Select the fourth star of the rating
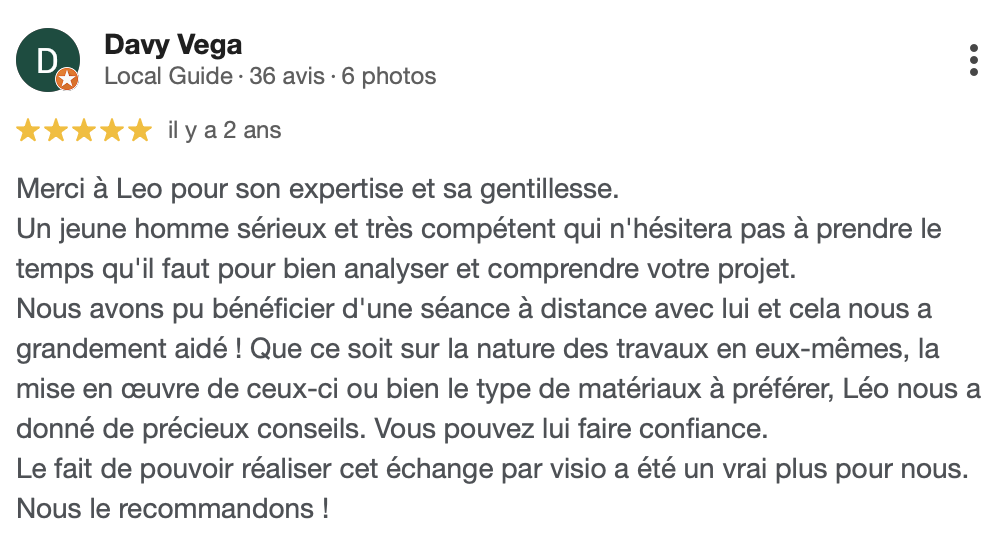Image resolution: width=1000 pixels, height=540 pixels. pyautogui.click(x=112, y=131)
